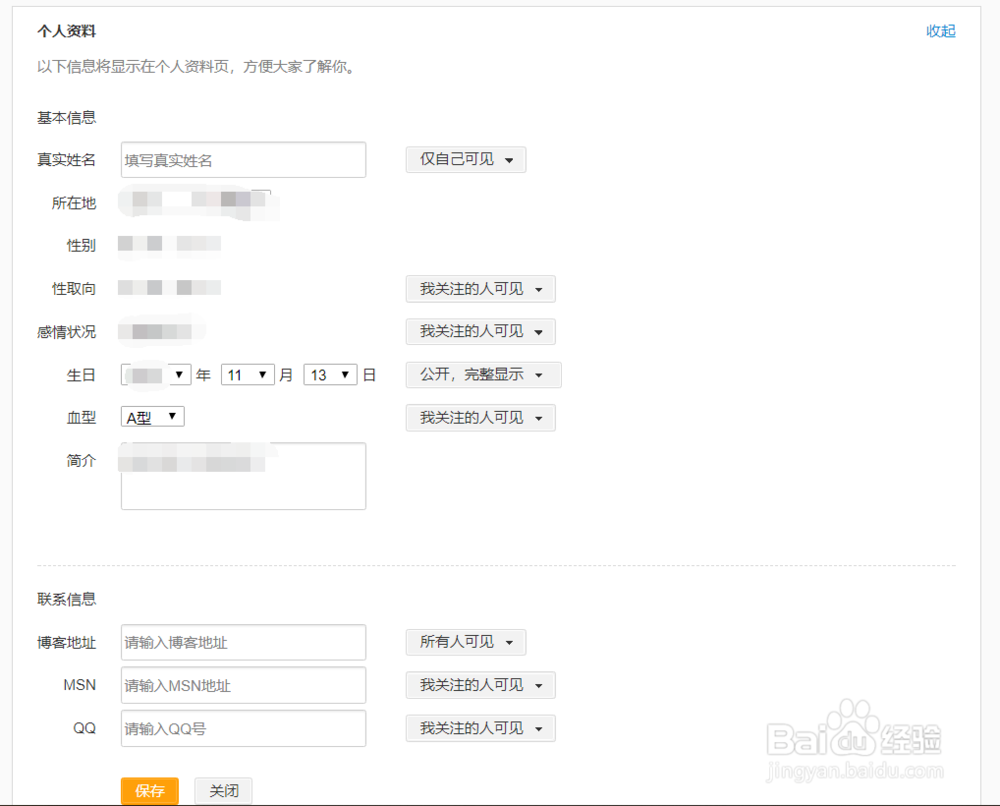Click the QQ number input field

[243, 728]
